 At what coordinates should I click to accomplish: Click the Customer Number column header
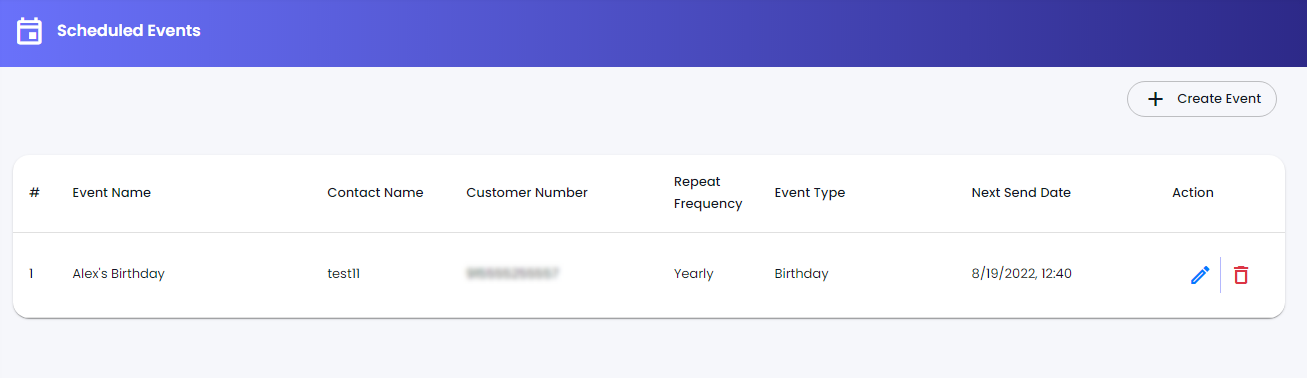pyautogui.click(x=527, y=193)
